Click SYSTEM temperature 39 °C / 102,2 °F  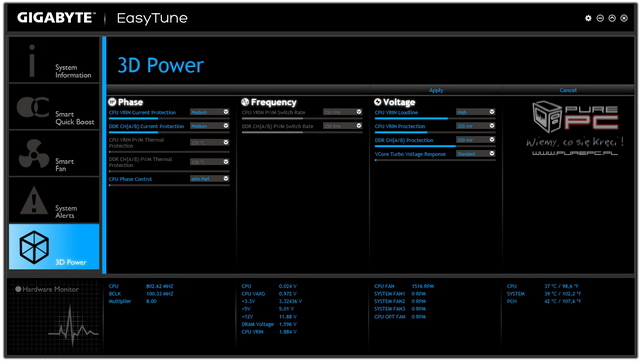point(563,294)
